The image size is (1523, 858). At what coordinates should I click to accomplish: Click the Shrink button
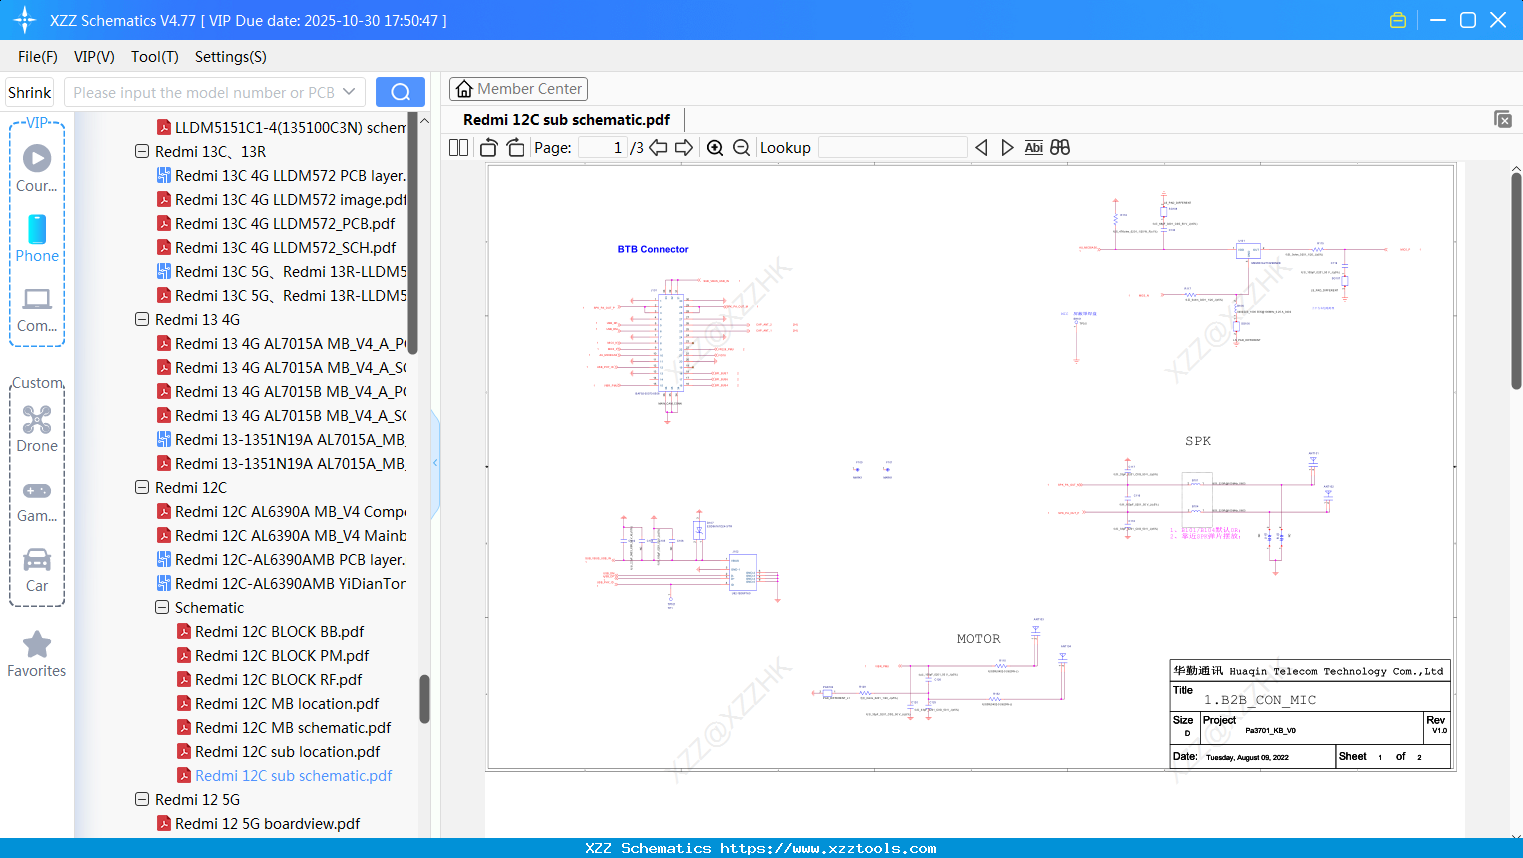click(x=29, y=91)
